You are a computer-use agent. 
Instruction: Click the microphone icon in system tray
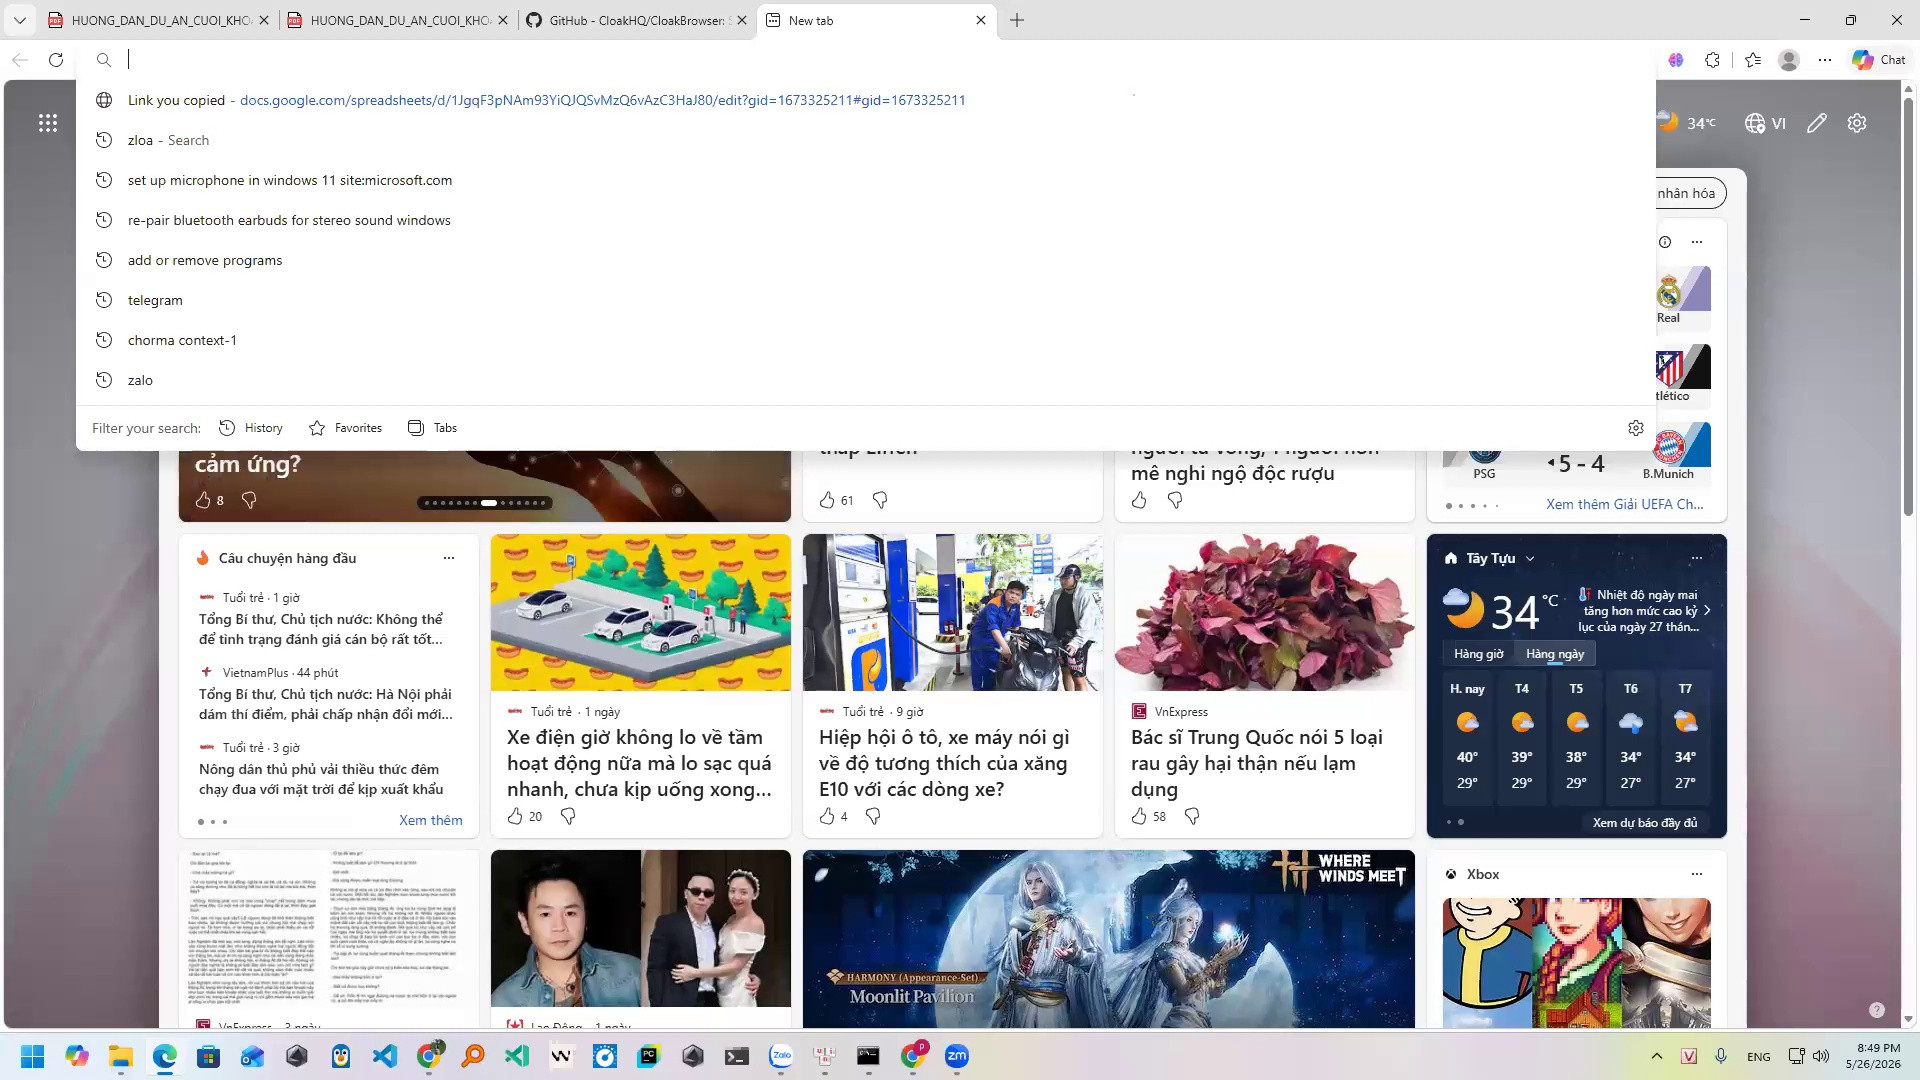pyautogui.click(x=1721, y=1056)
